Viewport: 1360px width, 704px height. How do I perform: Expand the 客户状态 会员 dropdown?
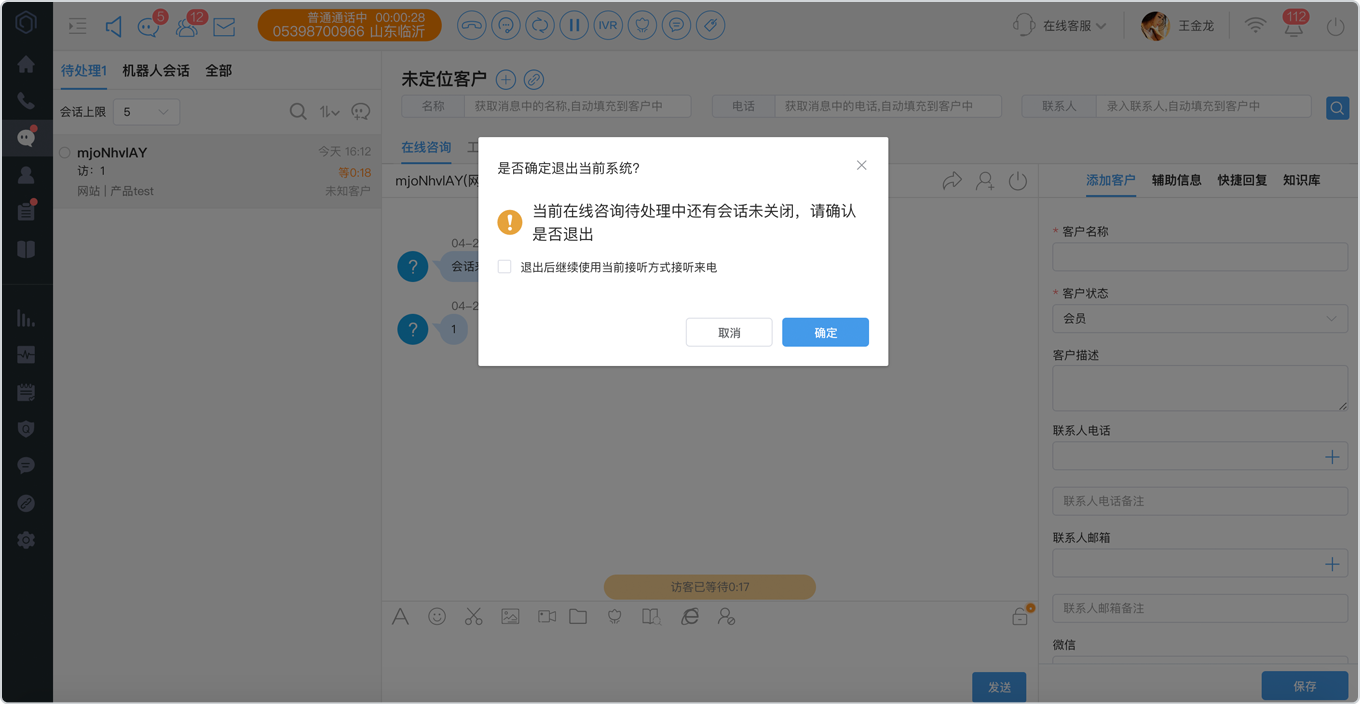(1200, 318)
